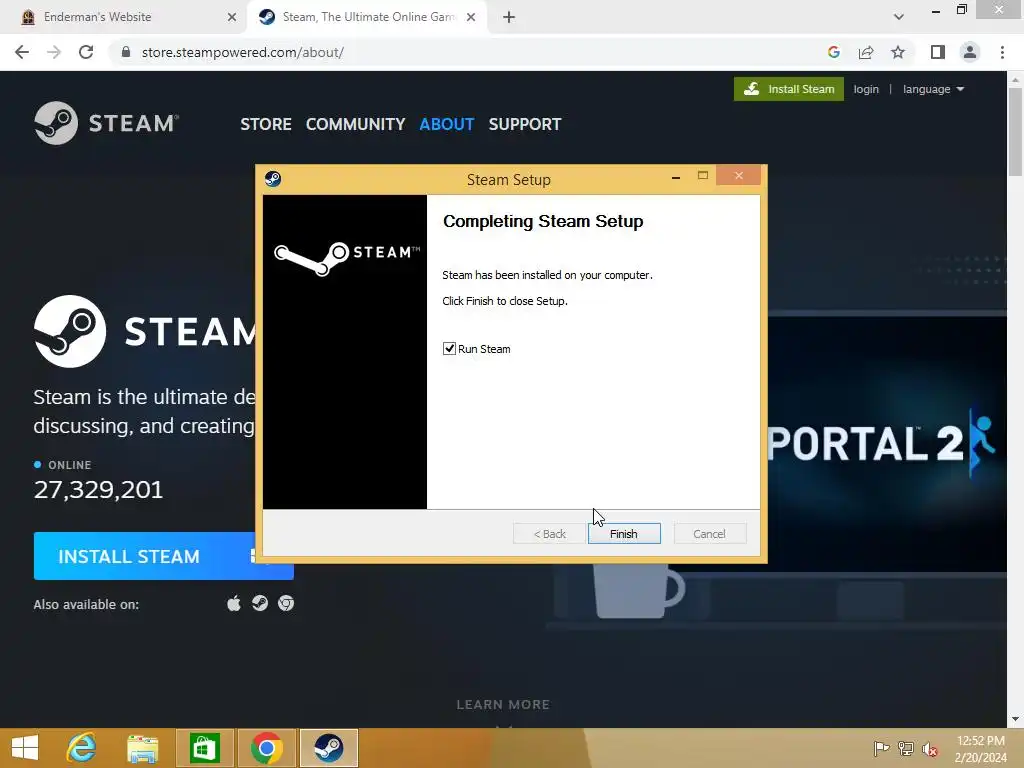Open the Chrome profile avatar

pyautogui.click(x=970, y=52)
